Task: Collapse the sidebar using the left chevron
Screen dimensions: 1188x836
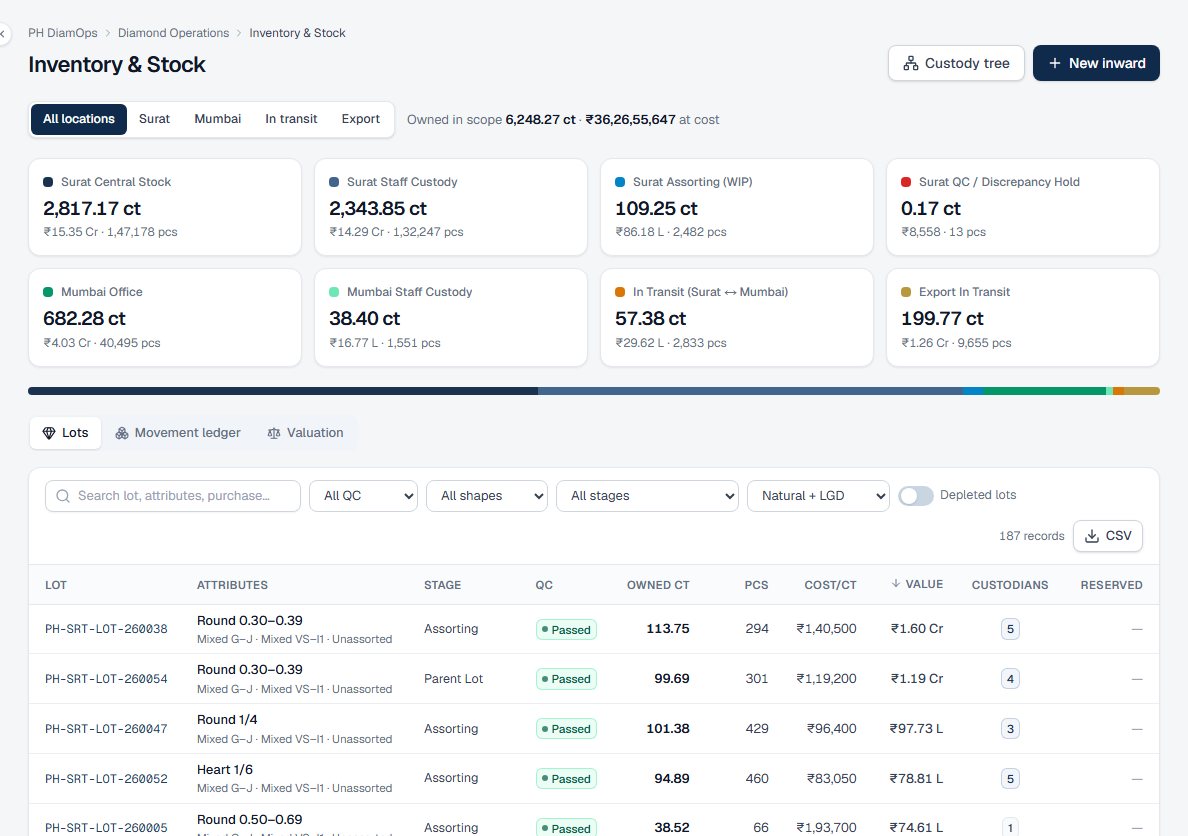Action: (2, 33)
